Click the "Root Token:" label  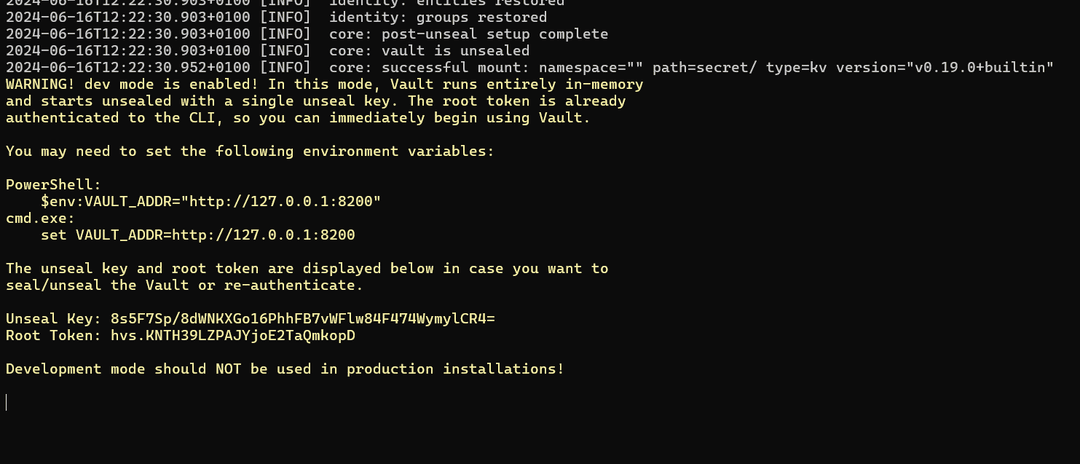(53, 336)
